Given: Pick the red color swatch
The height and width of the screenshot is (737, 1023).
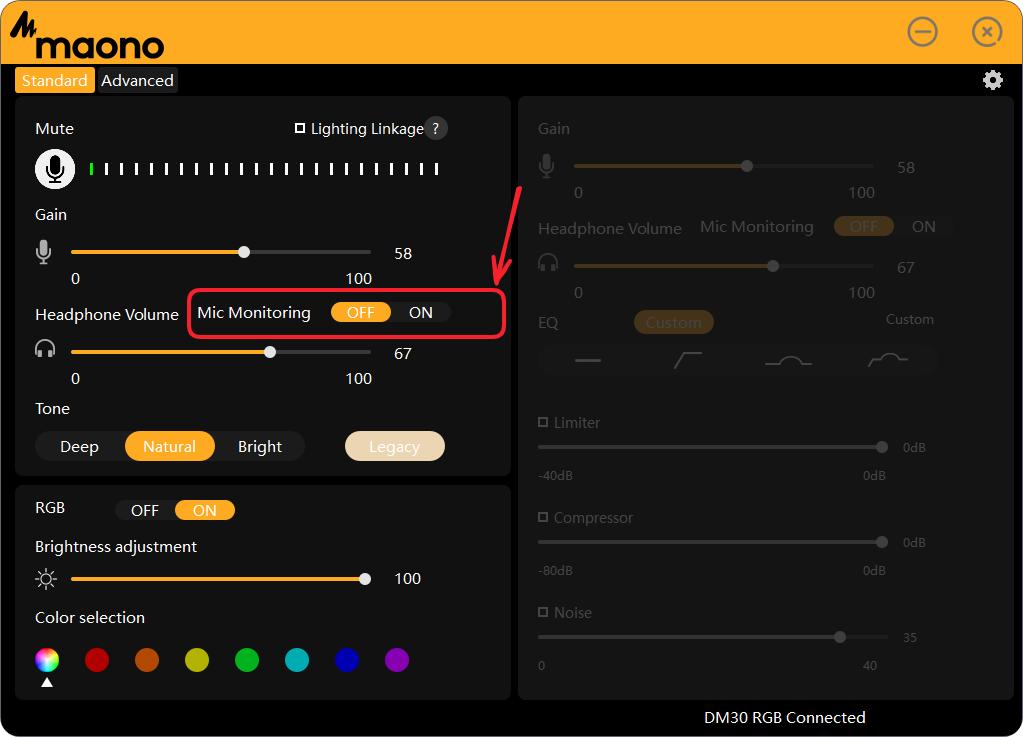Looking at the screenshot, I should click(97, 660).
